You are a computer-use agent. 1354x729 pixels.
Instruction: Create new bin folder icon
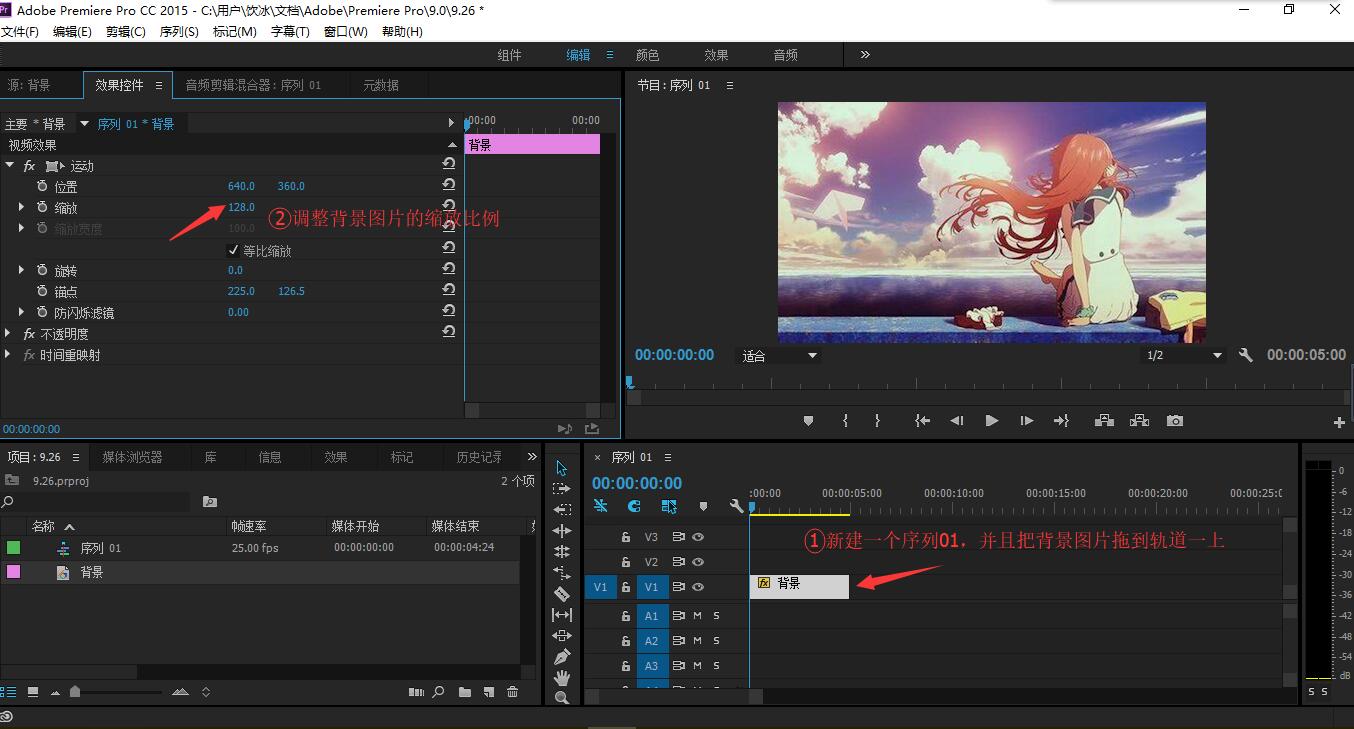[465, 692]
